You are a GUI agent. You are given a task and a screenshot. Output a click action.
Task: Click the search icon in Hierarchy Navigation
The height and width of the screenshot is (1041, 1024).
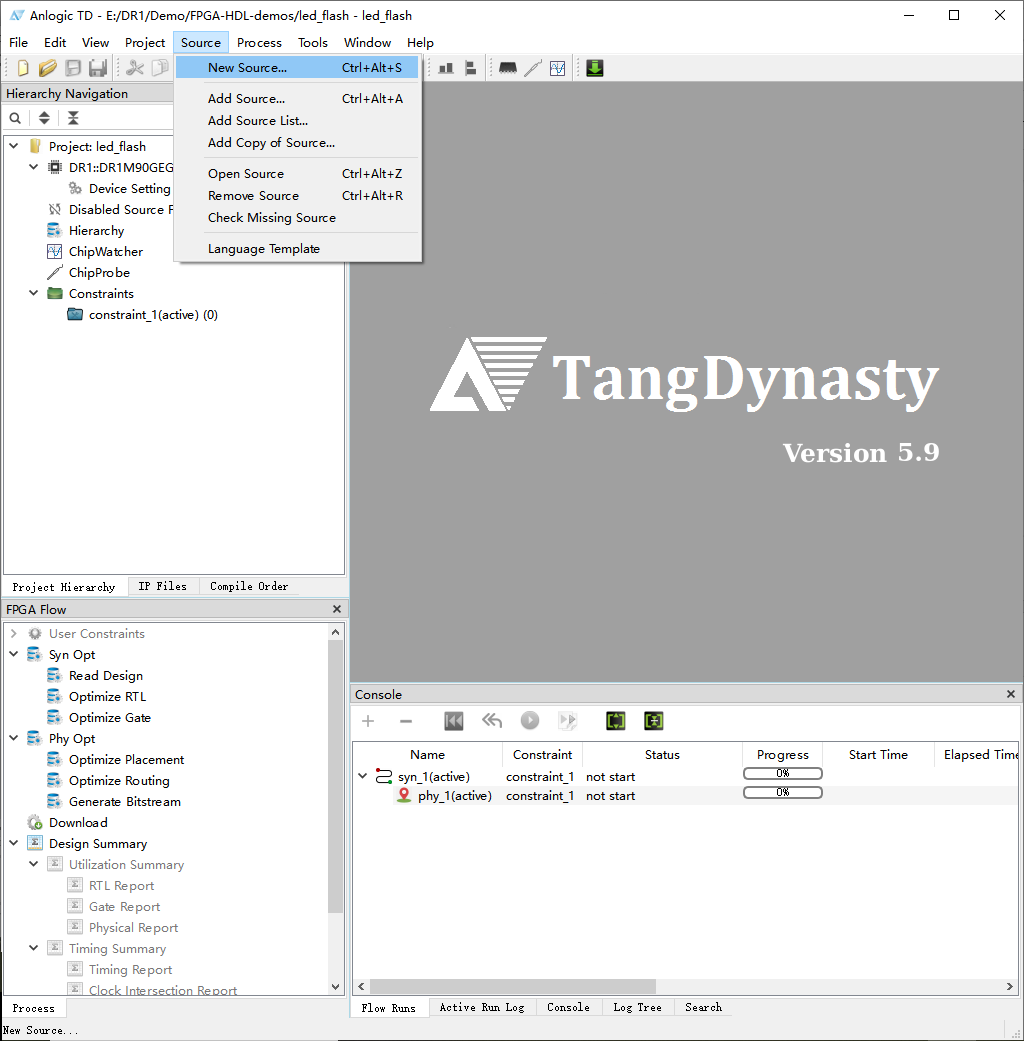pos(15,118)
